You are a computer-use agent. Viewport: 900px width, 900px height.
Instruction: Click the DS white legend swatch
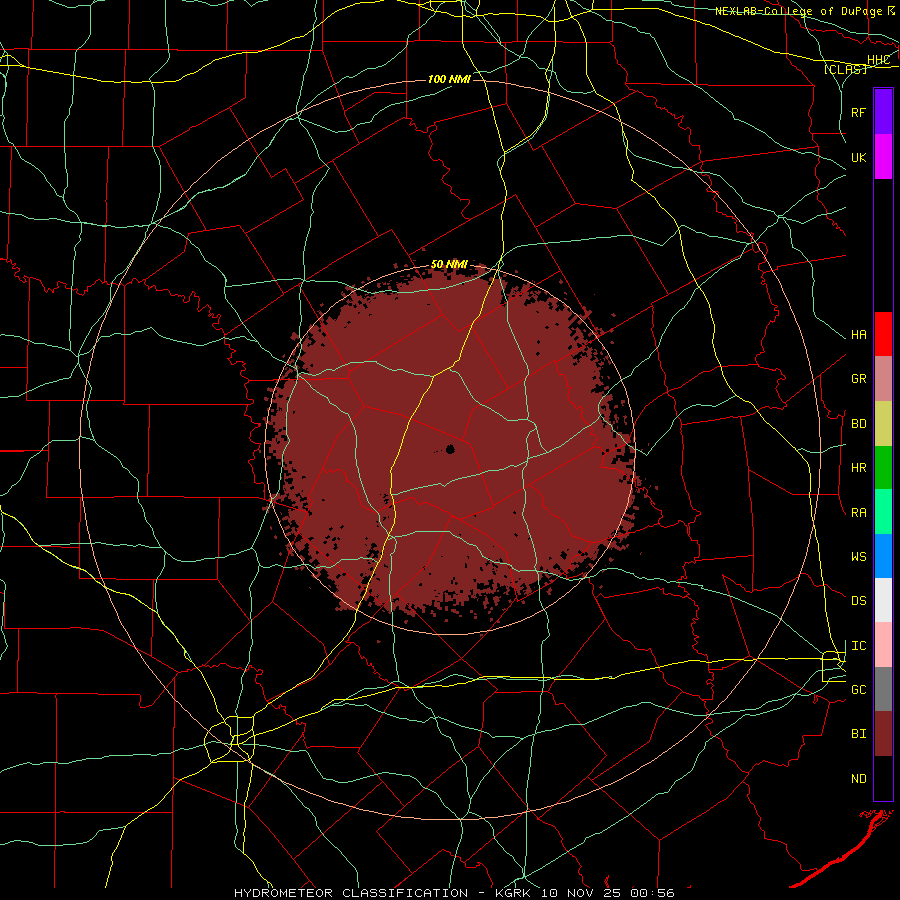click(883, 600)
